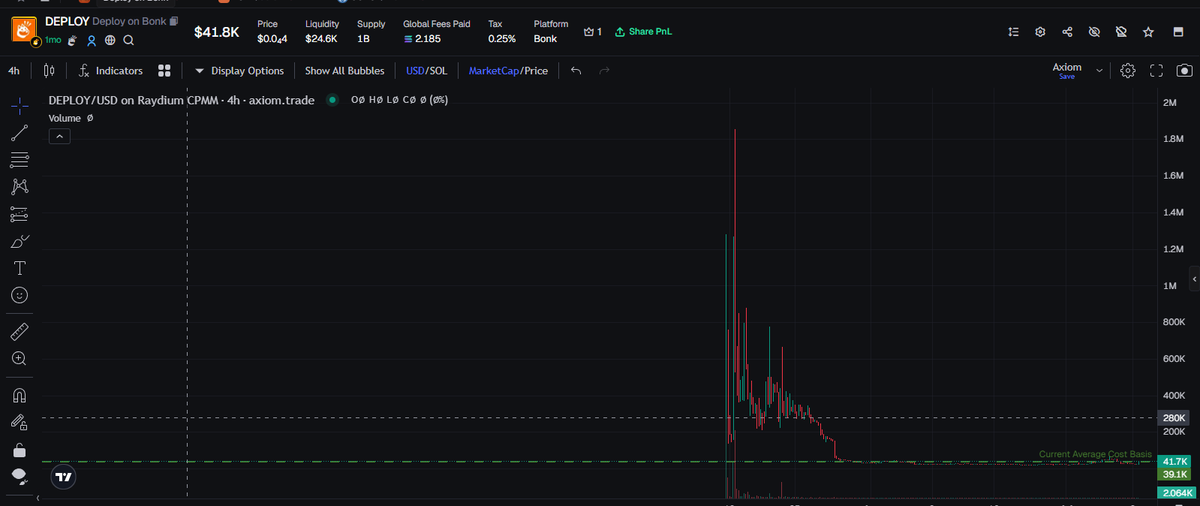Click the green market status dot
Image resolution: width=1200 pixels, height=506 pixels.
[x=332, y=100]
